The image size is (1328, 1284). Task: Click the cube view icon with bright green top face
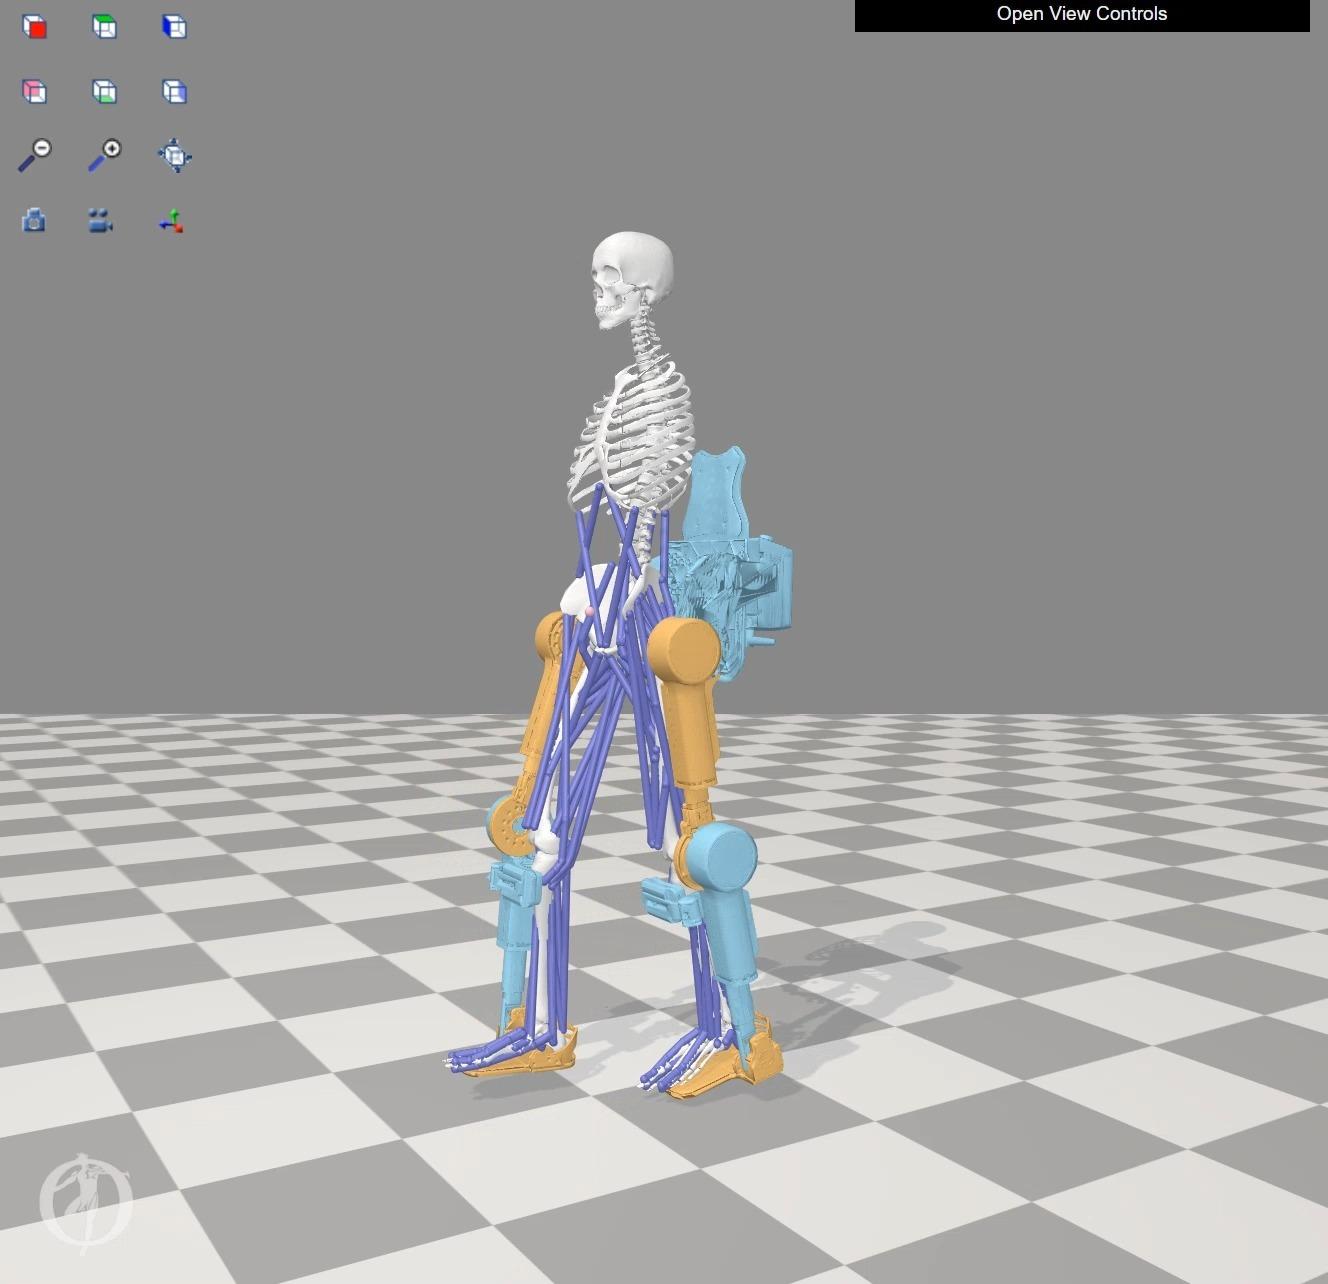point(104,27)
